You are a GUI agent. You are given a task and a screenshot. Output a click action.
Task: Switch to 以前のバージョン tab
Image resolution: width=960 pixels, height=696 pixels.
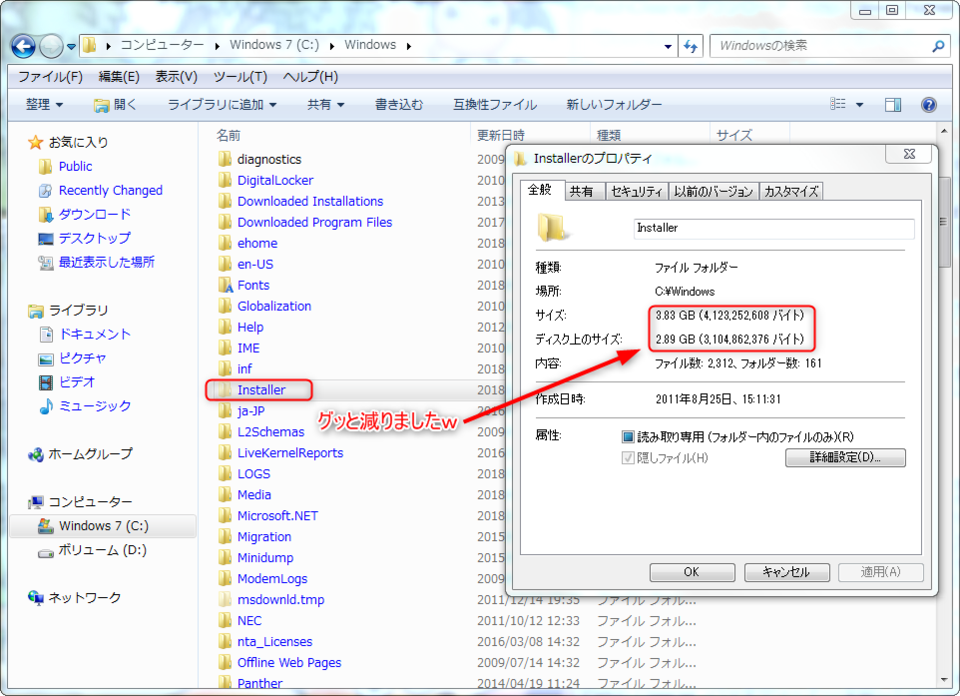click(713, 192)
